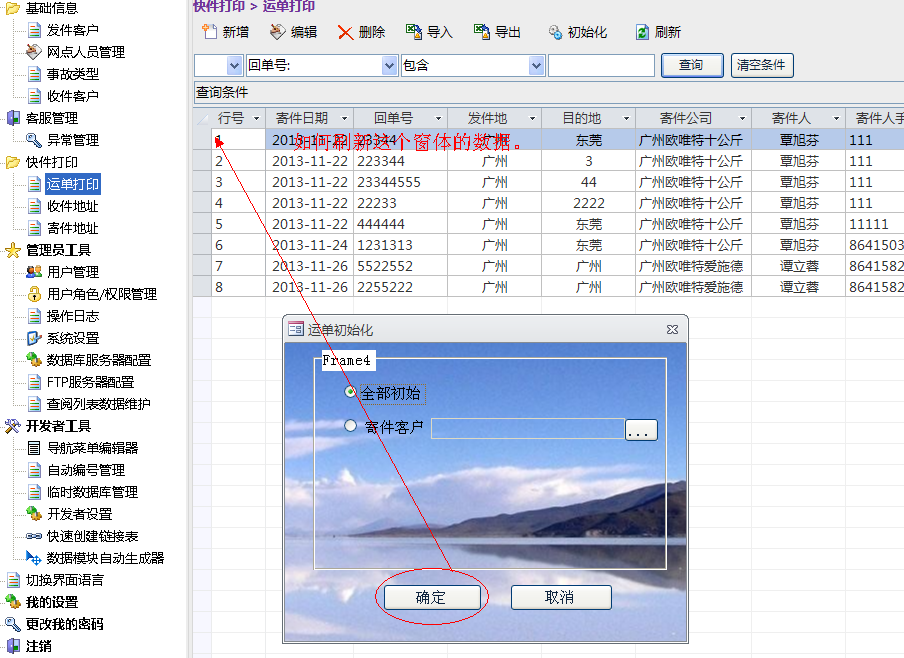
Task: Open 用户管理 users icon
Action: coord(34,272)
